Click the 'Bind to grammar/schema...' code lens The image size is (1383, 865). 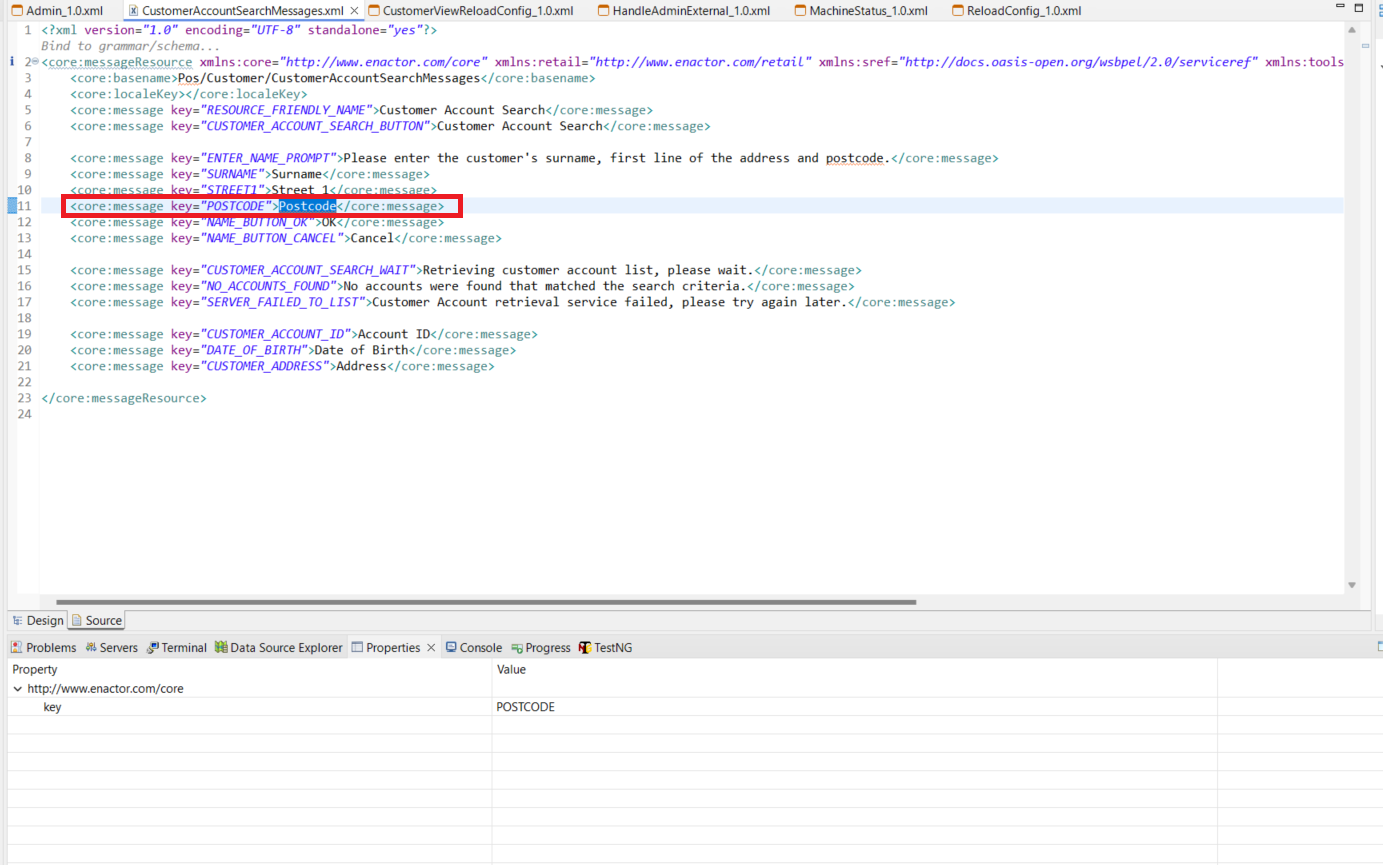131,46
